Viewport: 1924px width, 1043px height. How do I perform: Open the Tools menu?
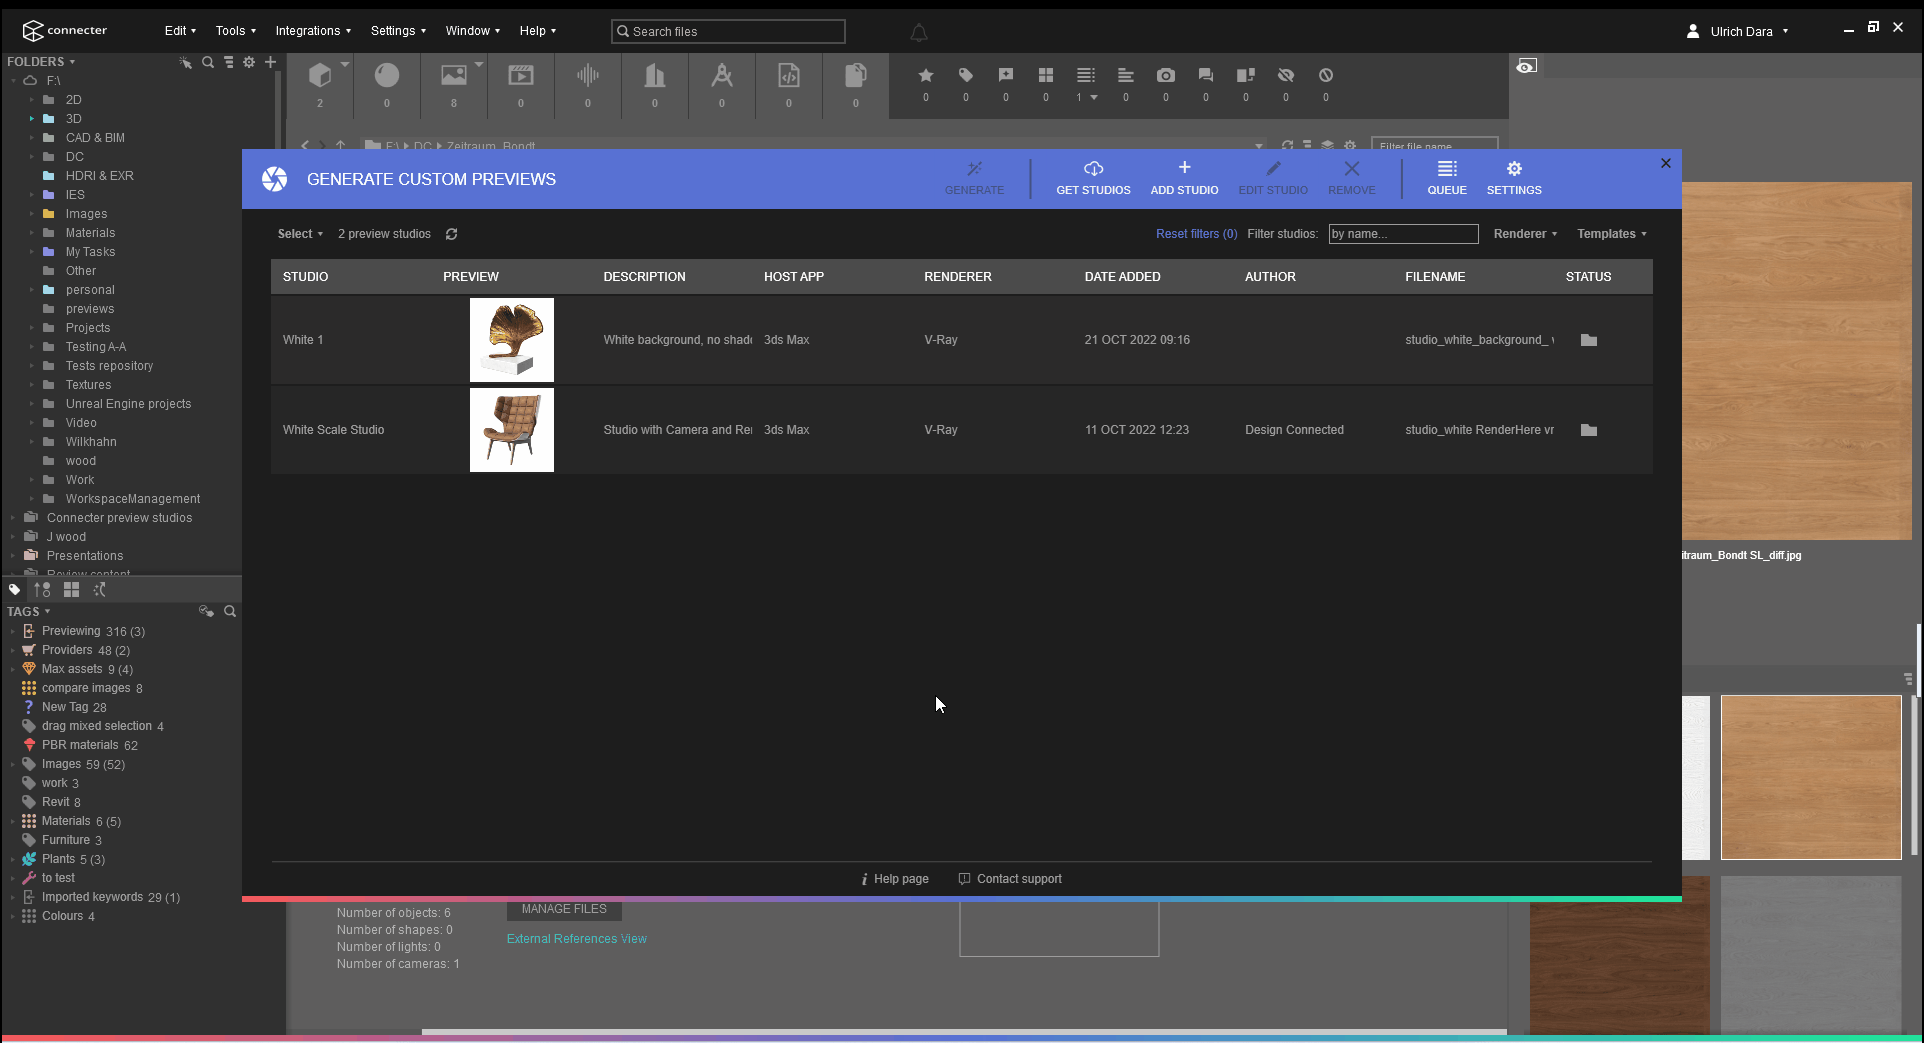point(234,30)
